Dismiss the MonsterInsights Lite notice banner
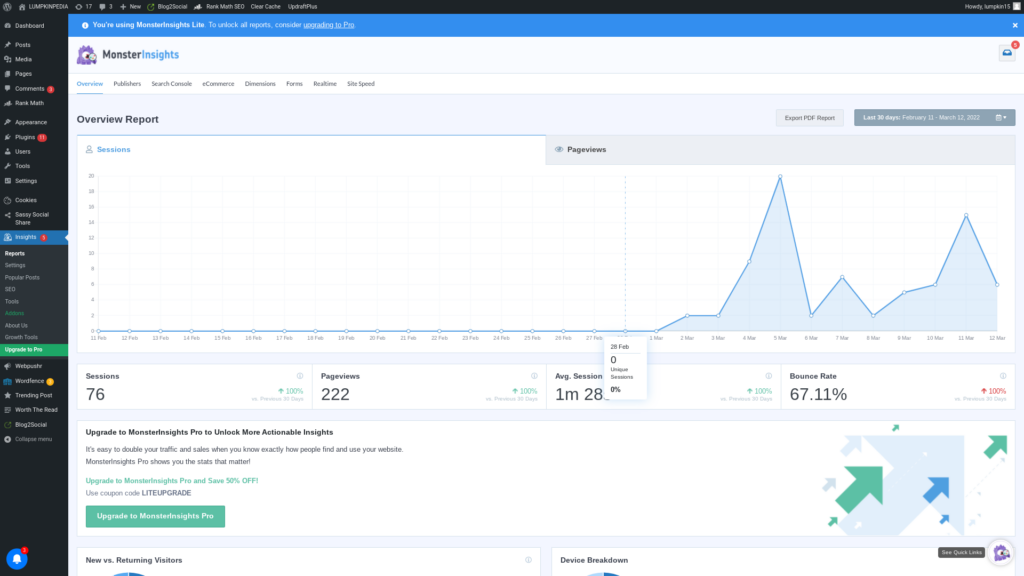This screenshot has width=1024, height=576. coord(1015,25)
